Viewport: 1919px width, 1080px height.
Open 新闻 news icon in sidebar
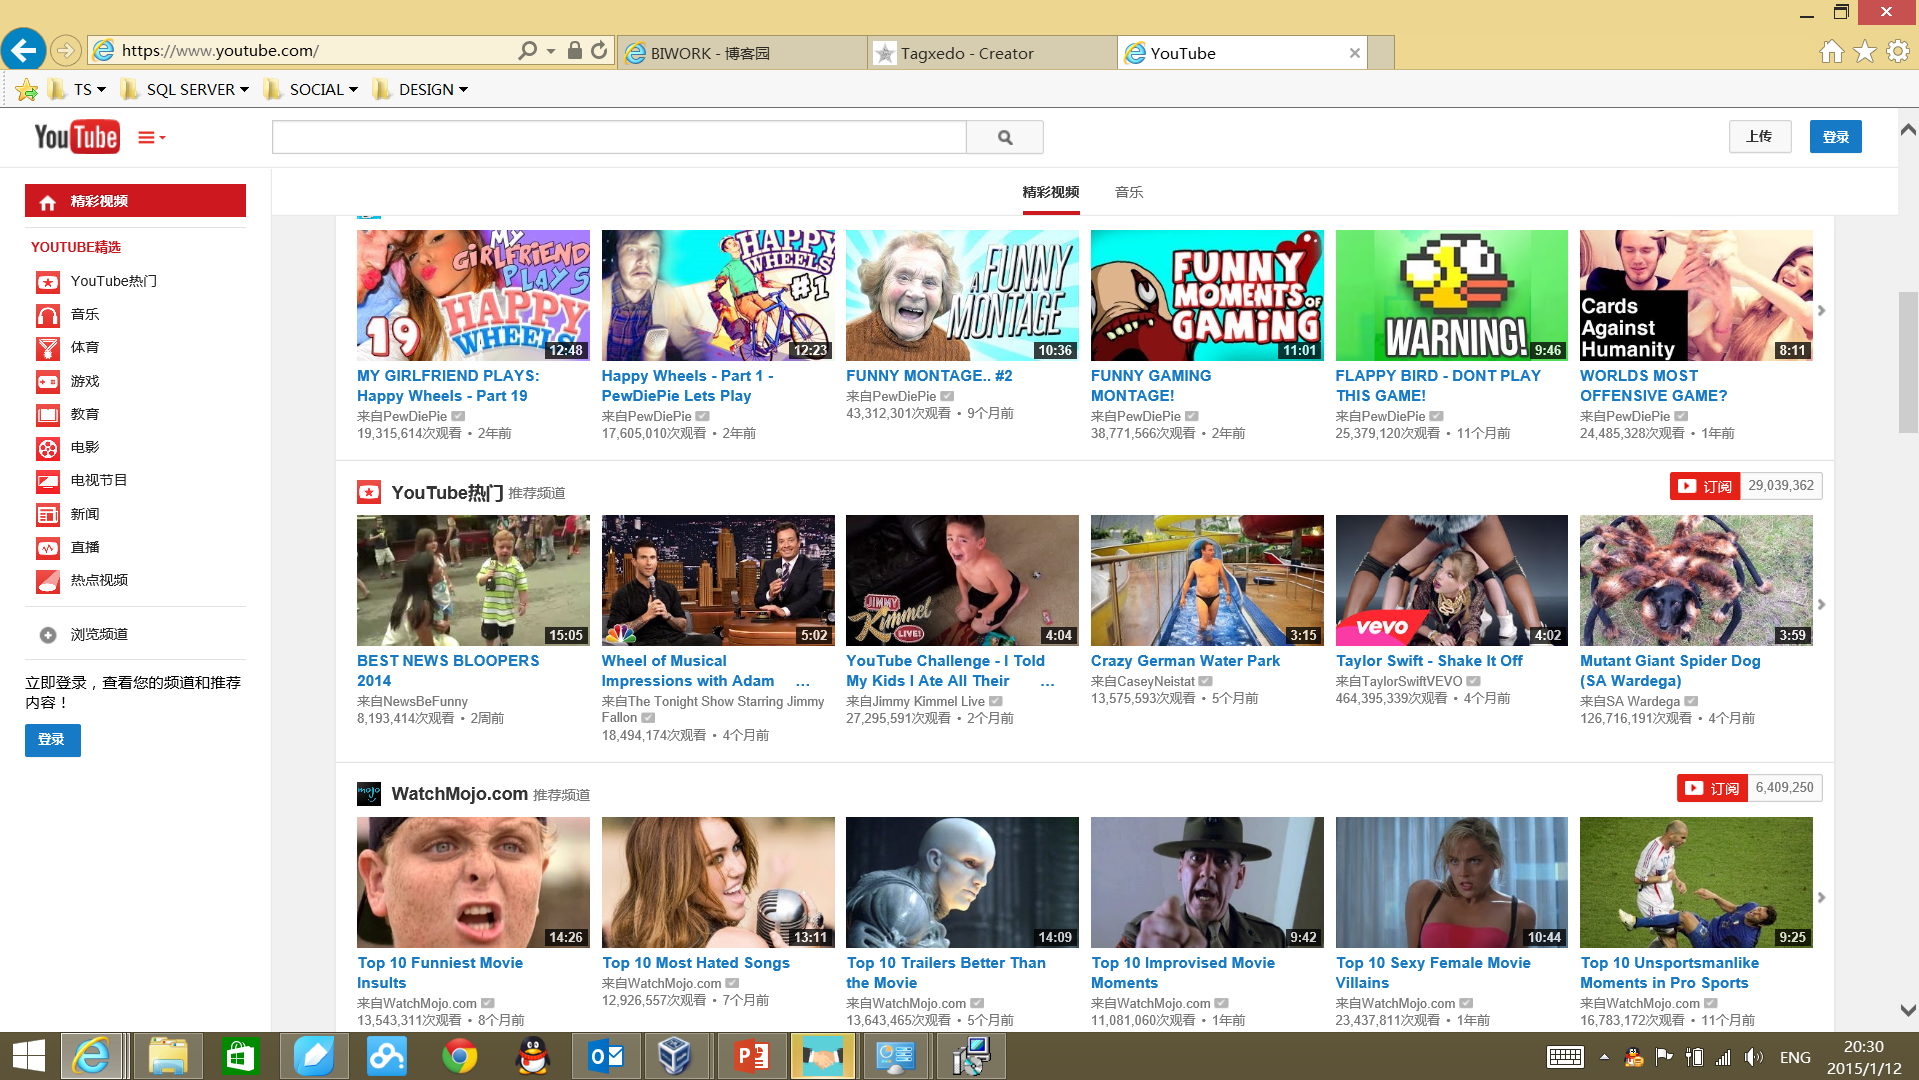point(48,515)
